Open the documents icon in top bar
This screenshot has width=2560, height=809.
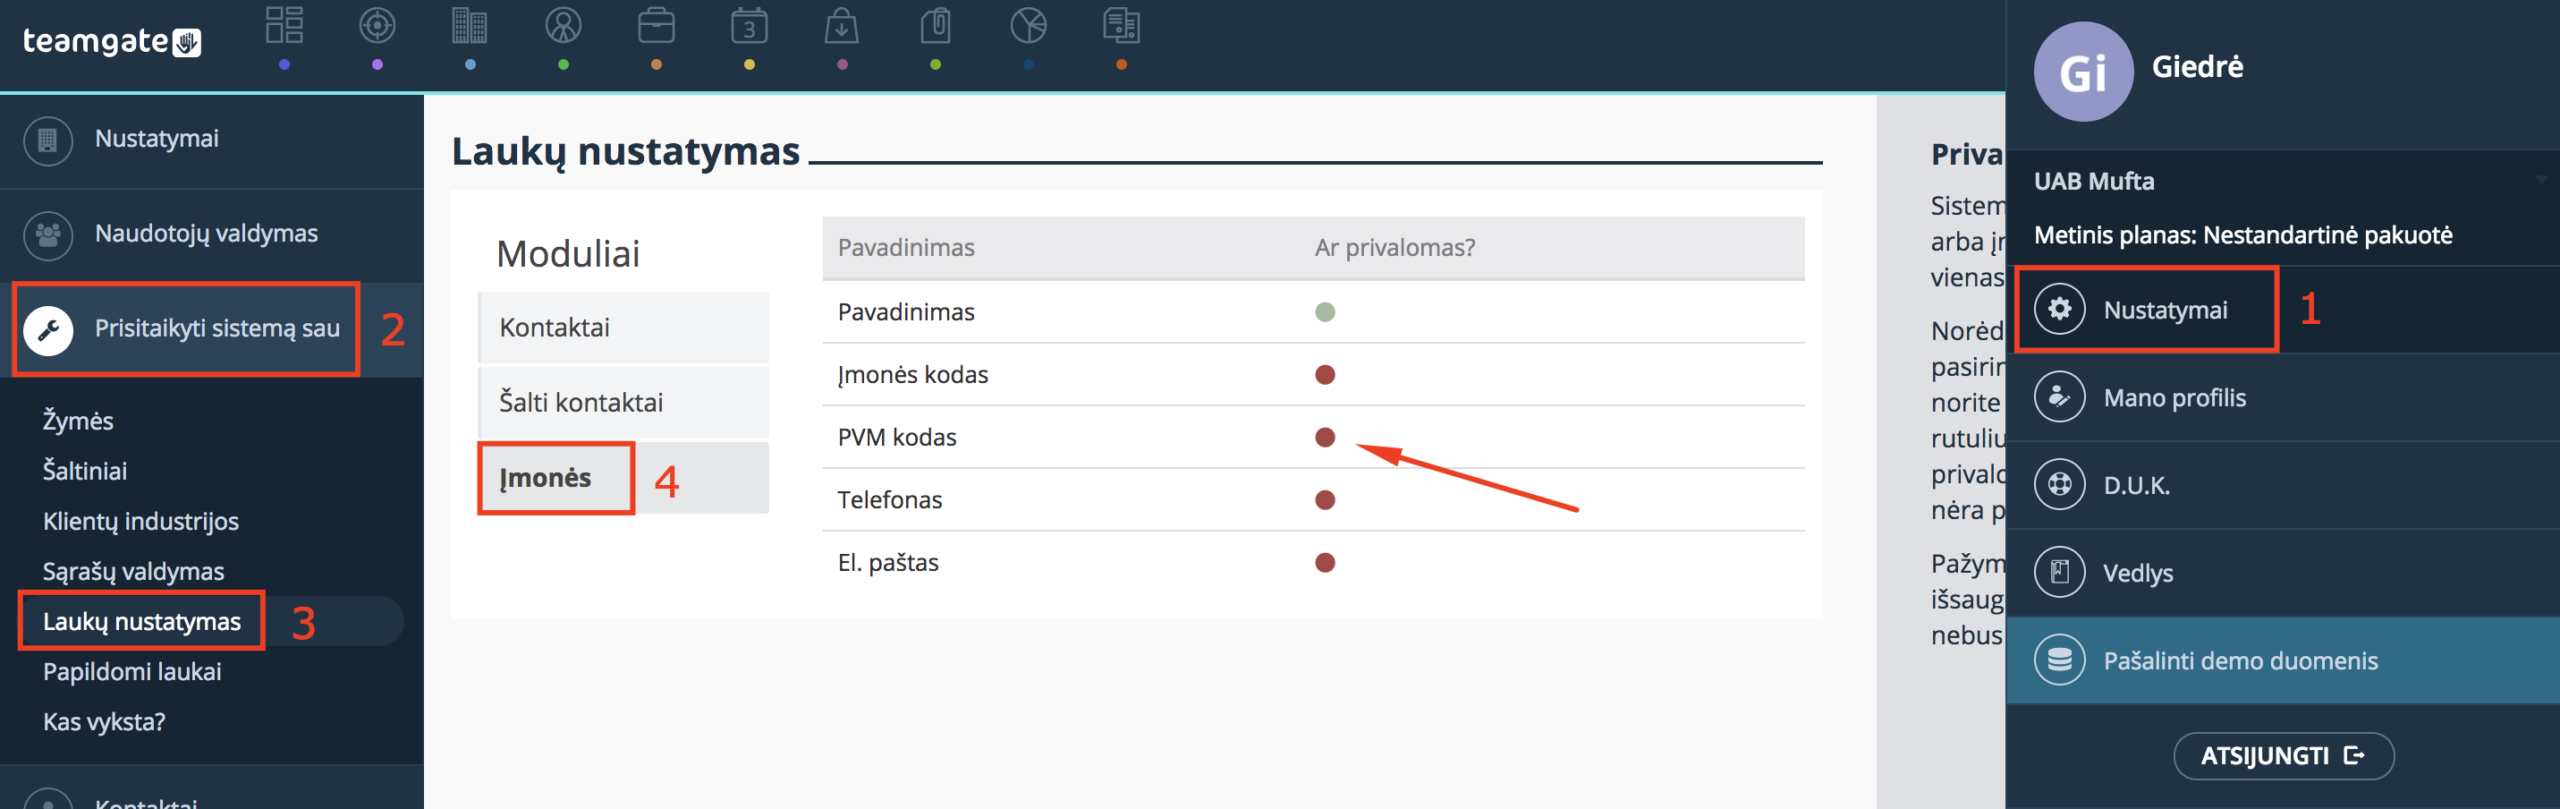[1121, 25]
